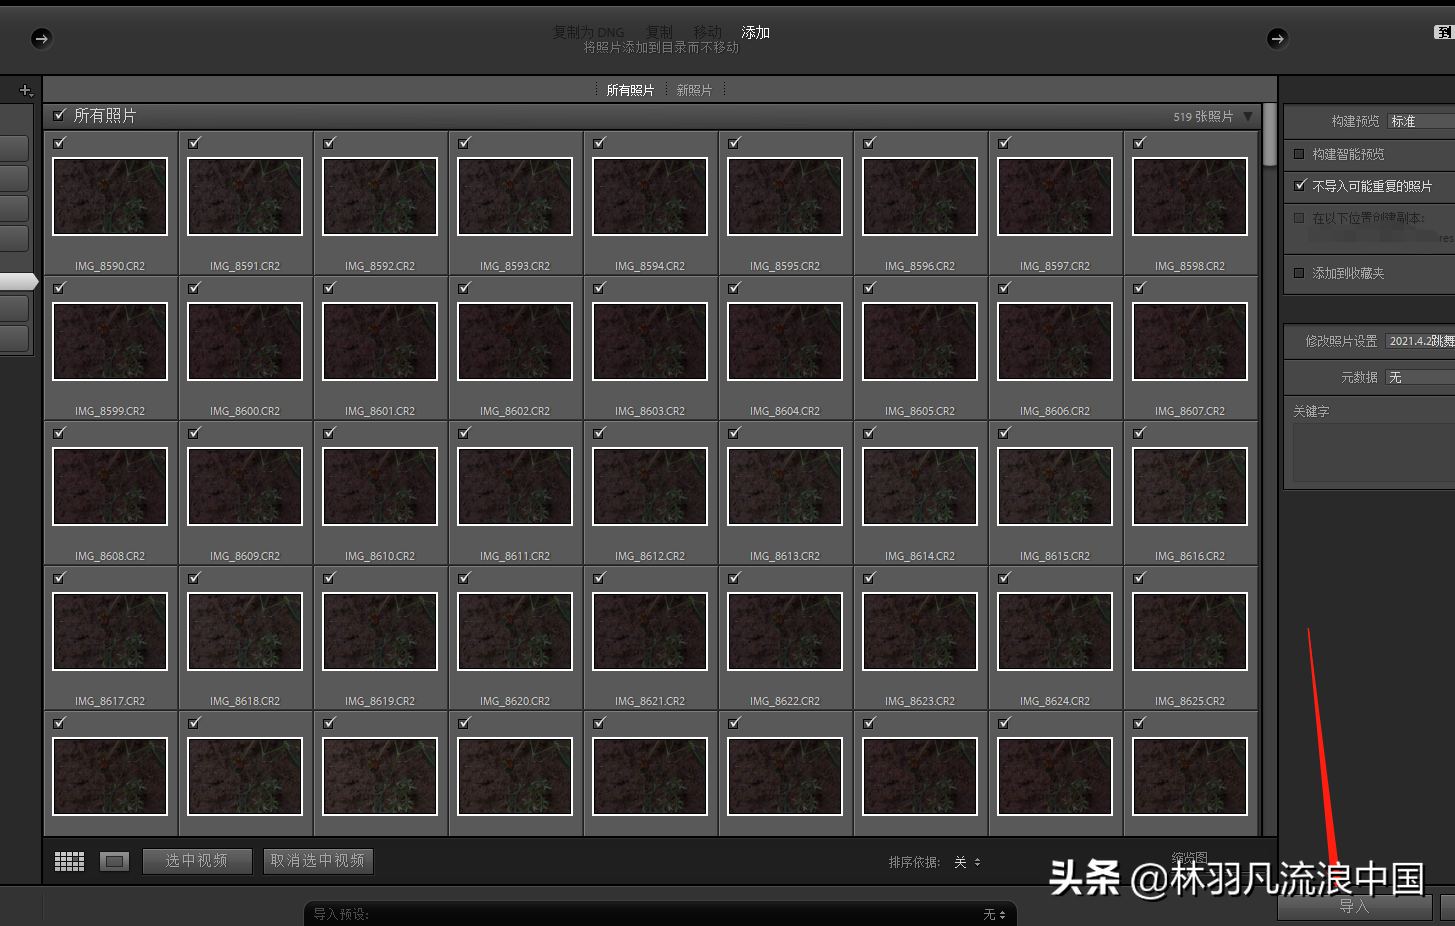The width and height of the screenshot is (1455, 926).
Task: Click the back navigation arrow at top left
Action: pos(40,38)
